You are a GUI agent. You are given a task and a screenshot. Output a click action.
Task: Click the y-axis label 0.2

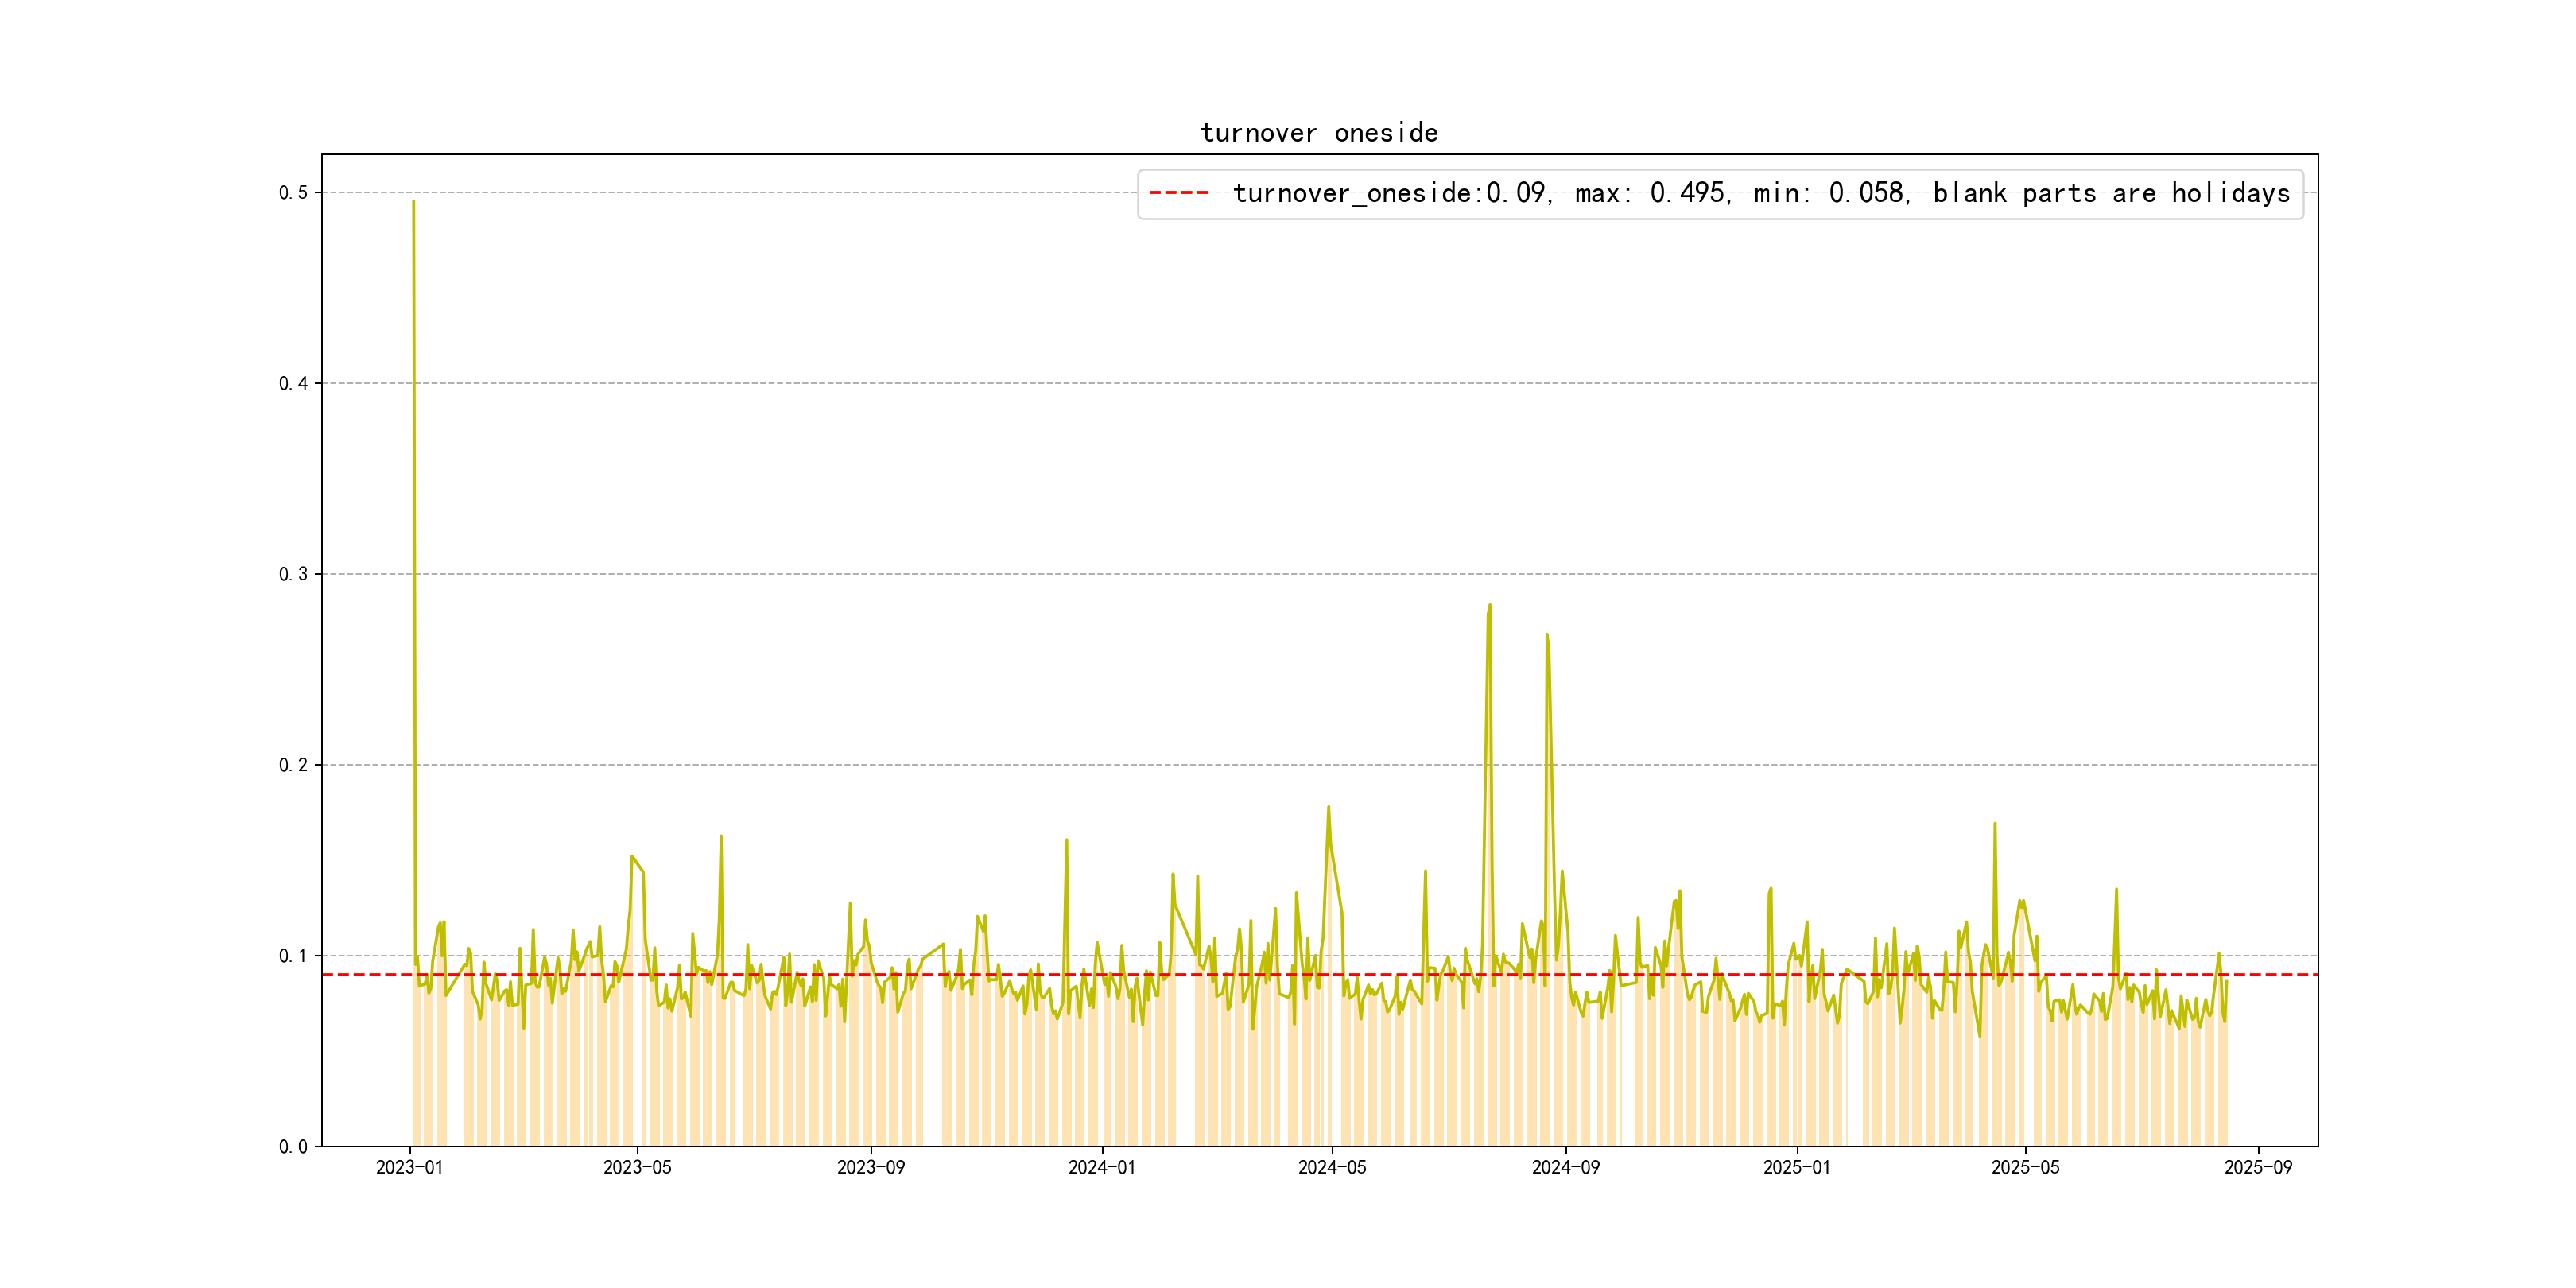[293, 765]
